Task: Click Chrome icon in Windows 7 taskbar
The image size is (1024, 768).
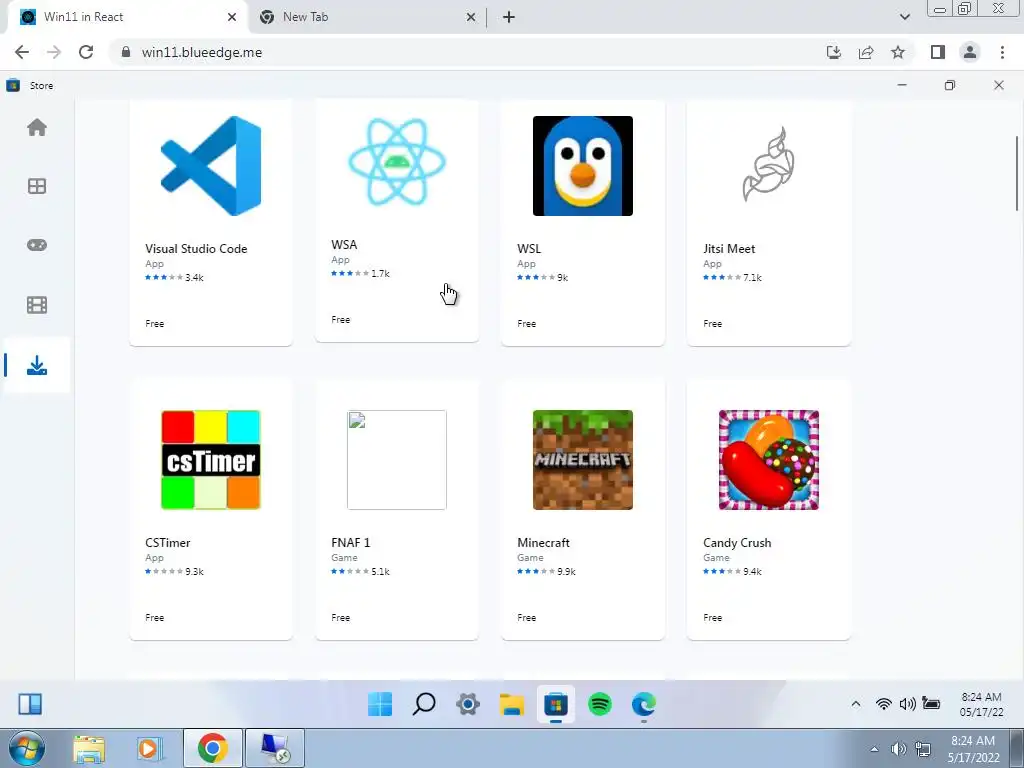Action: coord(212,748)
